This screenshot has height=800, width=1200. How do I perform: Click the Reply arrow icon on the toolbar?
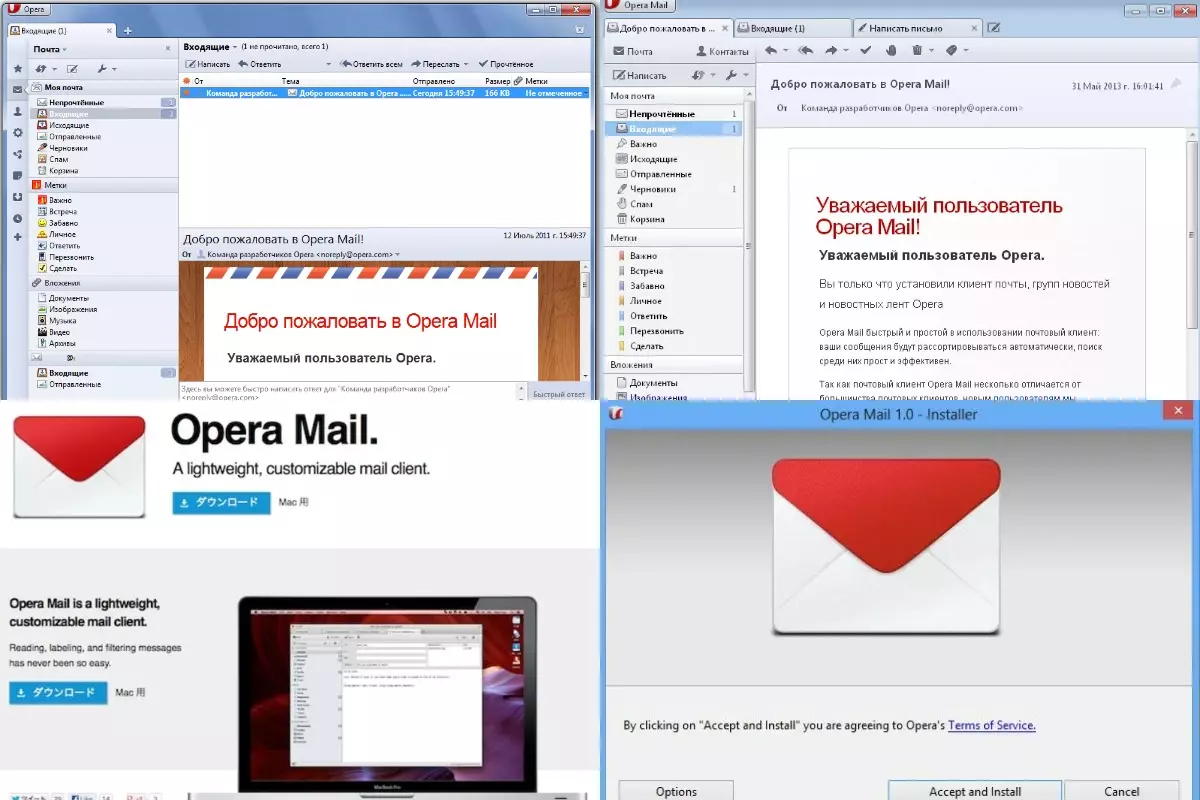point(770,49)
